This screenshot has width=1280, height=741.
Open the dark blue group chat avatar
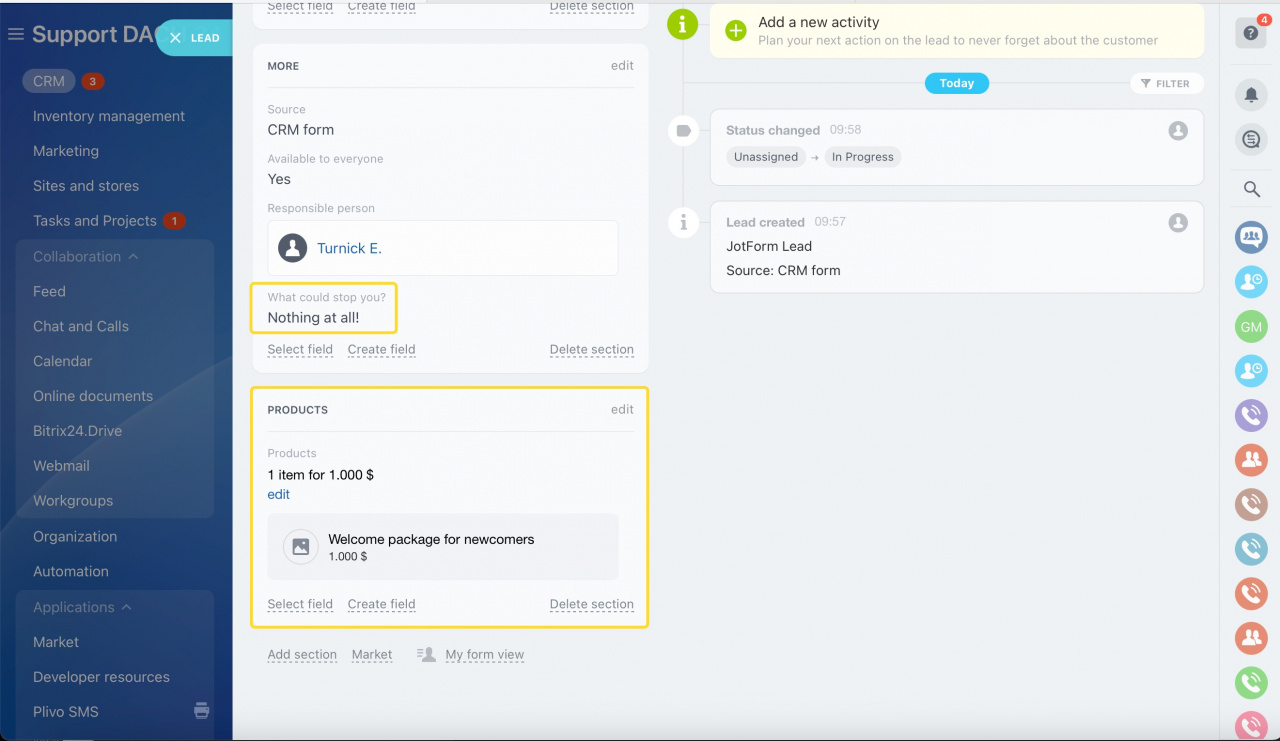(x=1251, y=237)
